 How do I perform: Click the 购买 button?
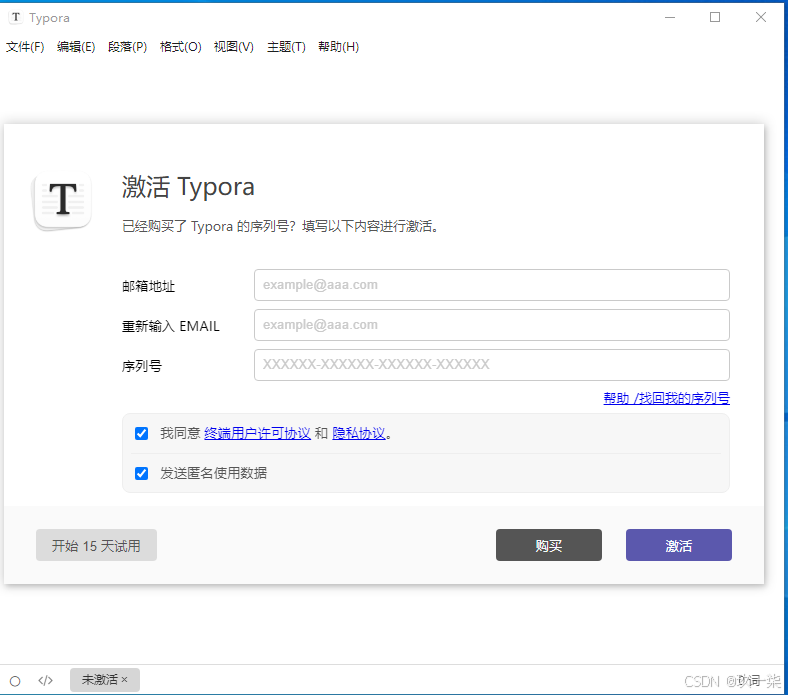pyautogui.click(x=549, y=545)
